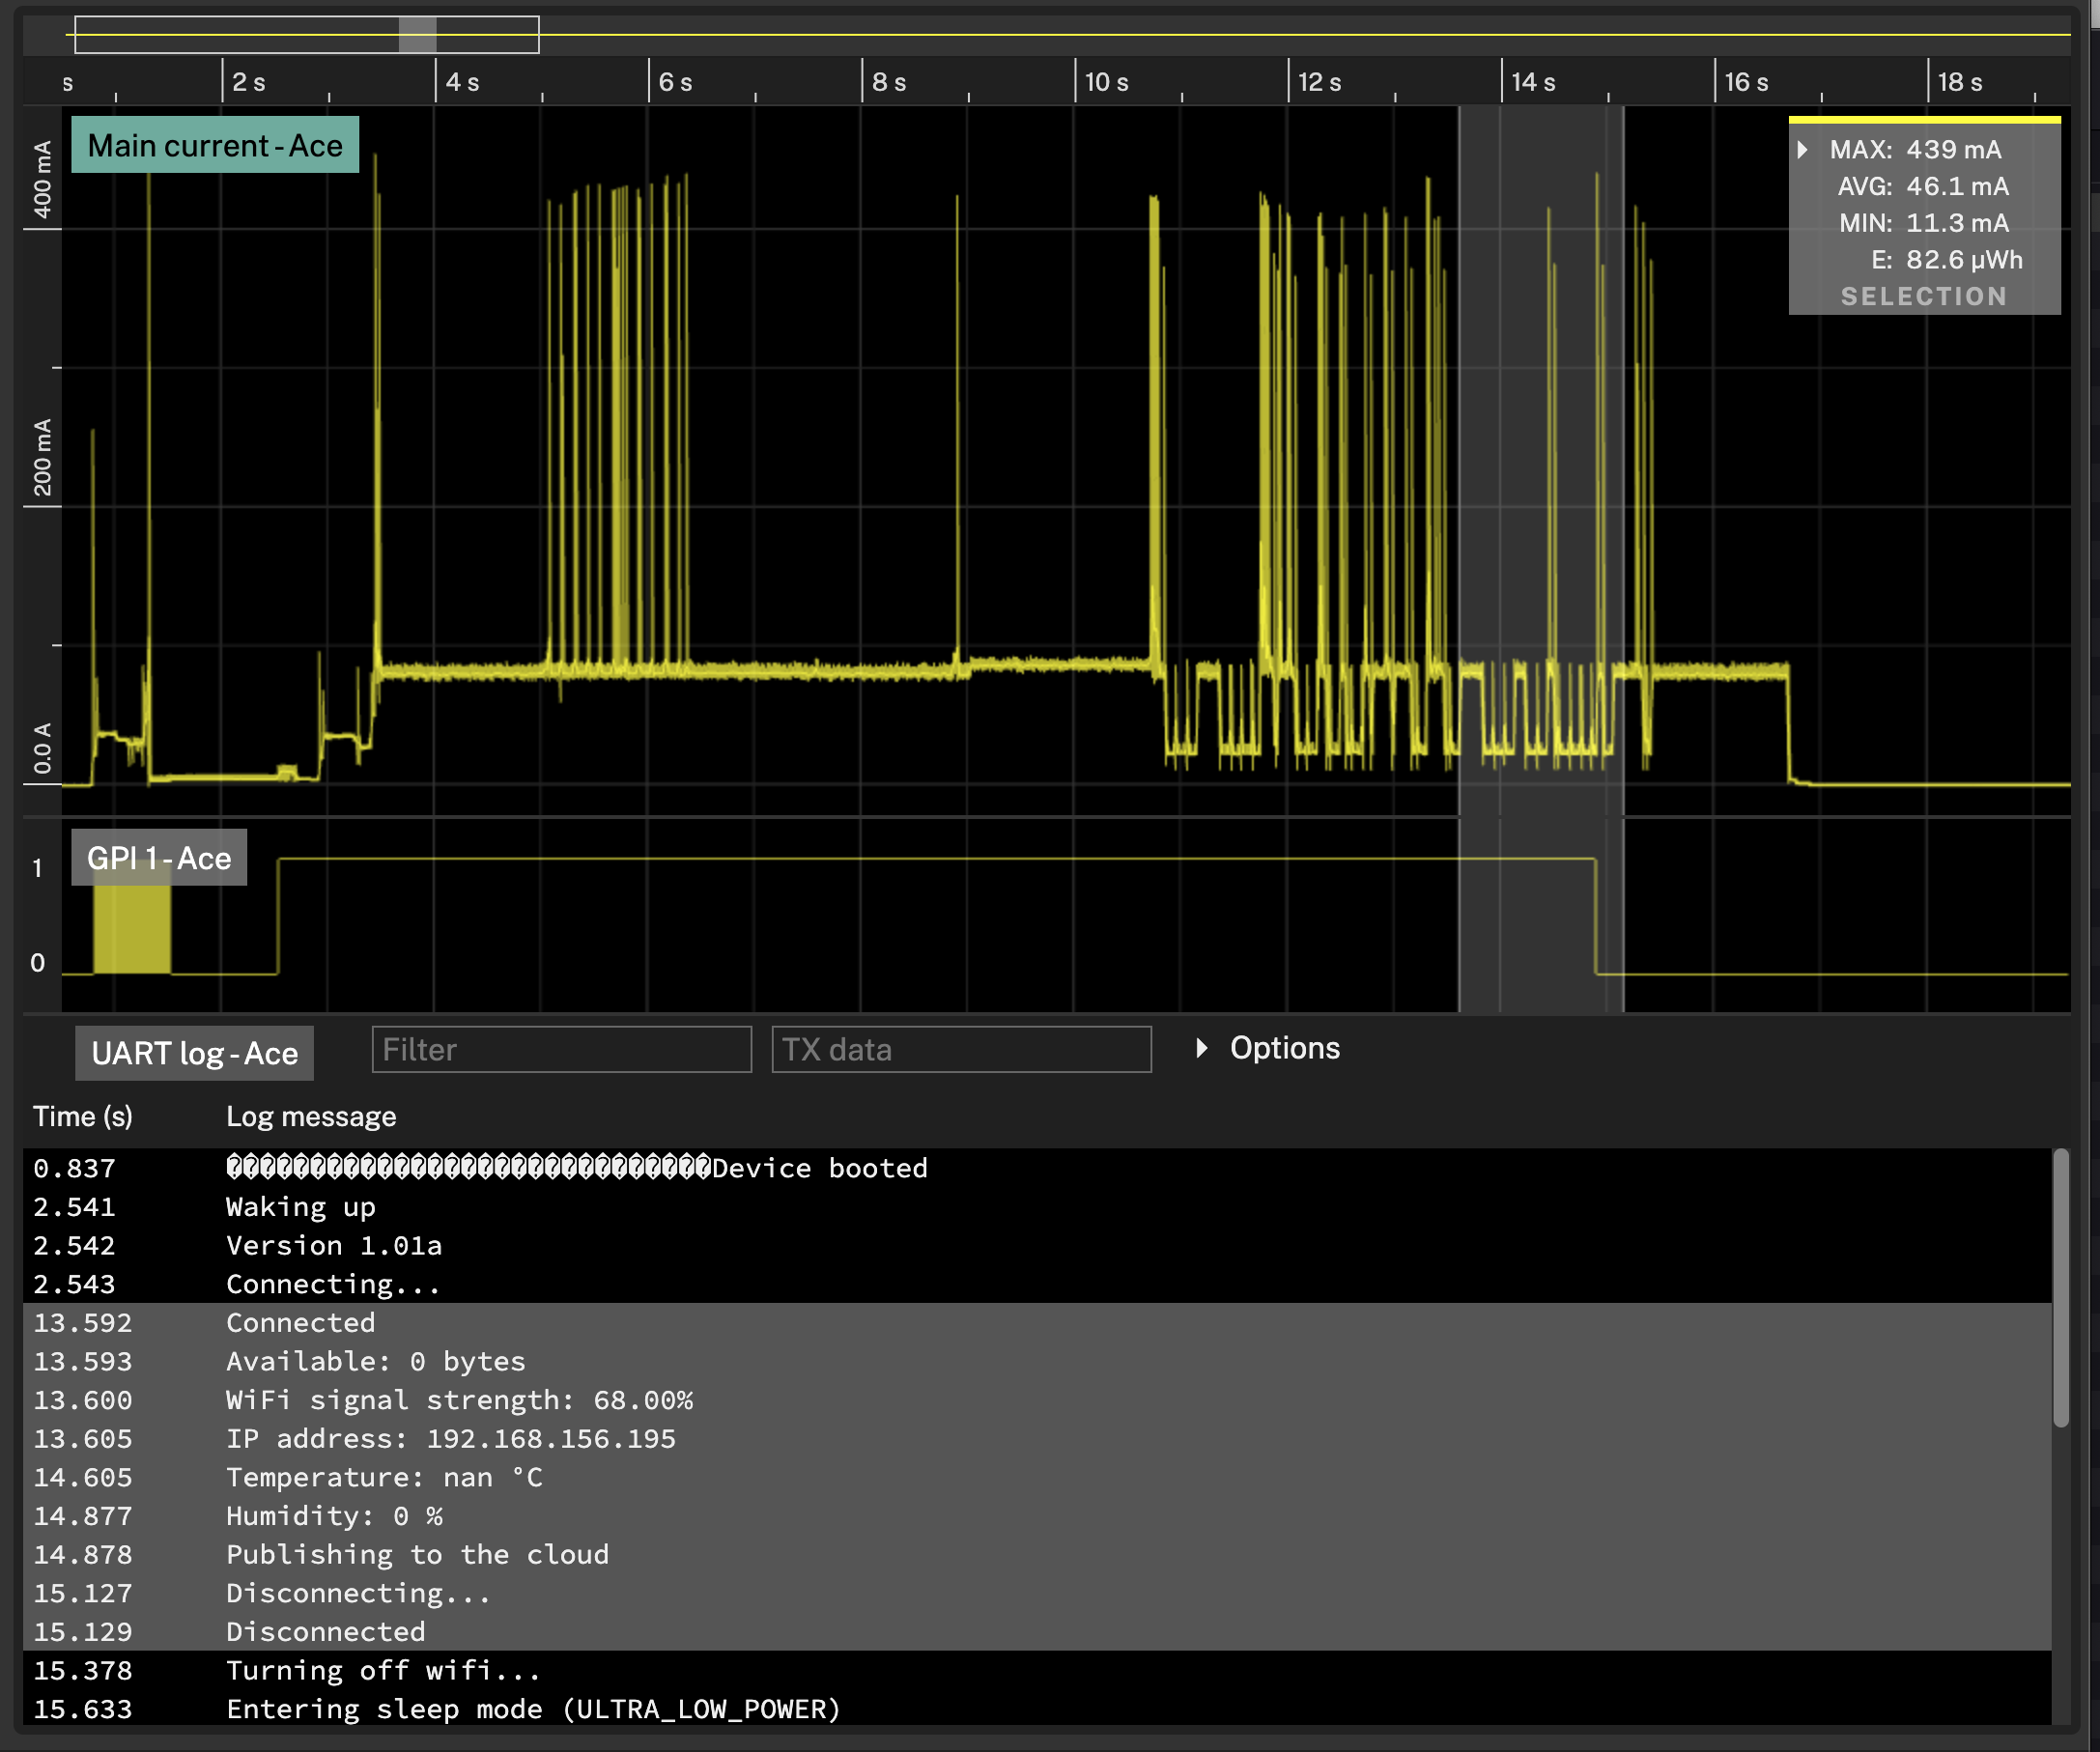Click the Main current - Ace label
2100x1752 pixels.
[215, 146]
